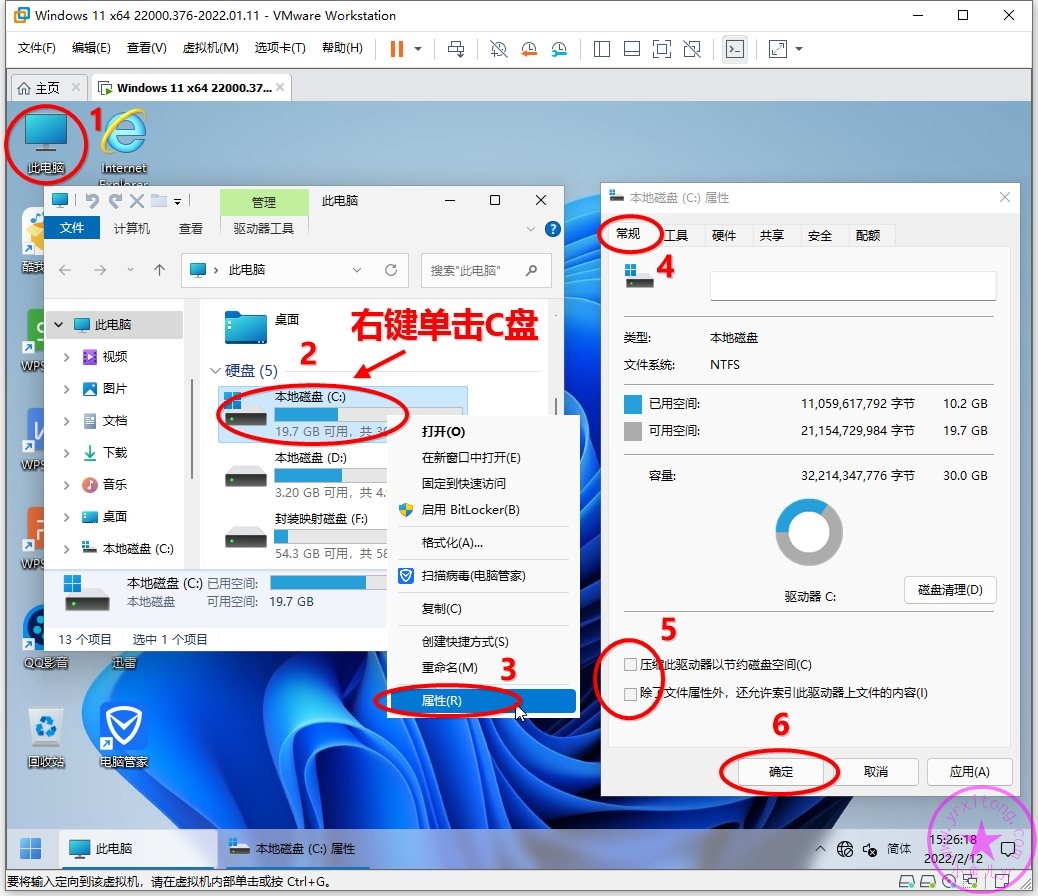Click the gray 可用空间 color swatch

coord(633,431)
